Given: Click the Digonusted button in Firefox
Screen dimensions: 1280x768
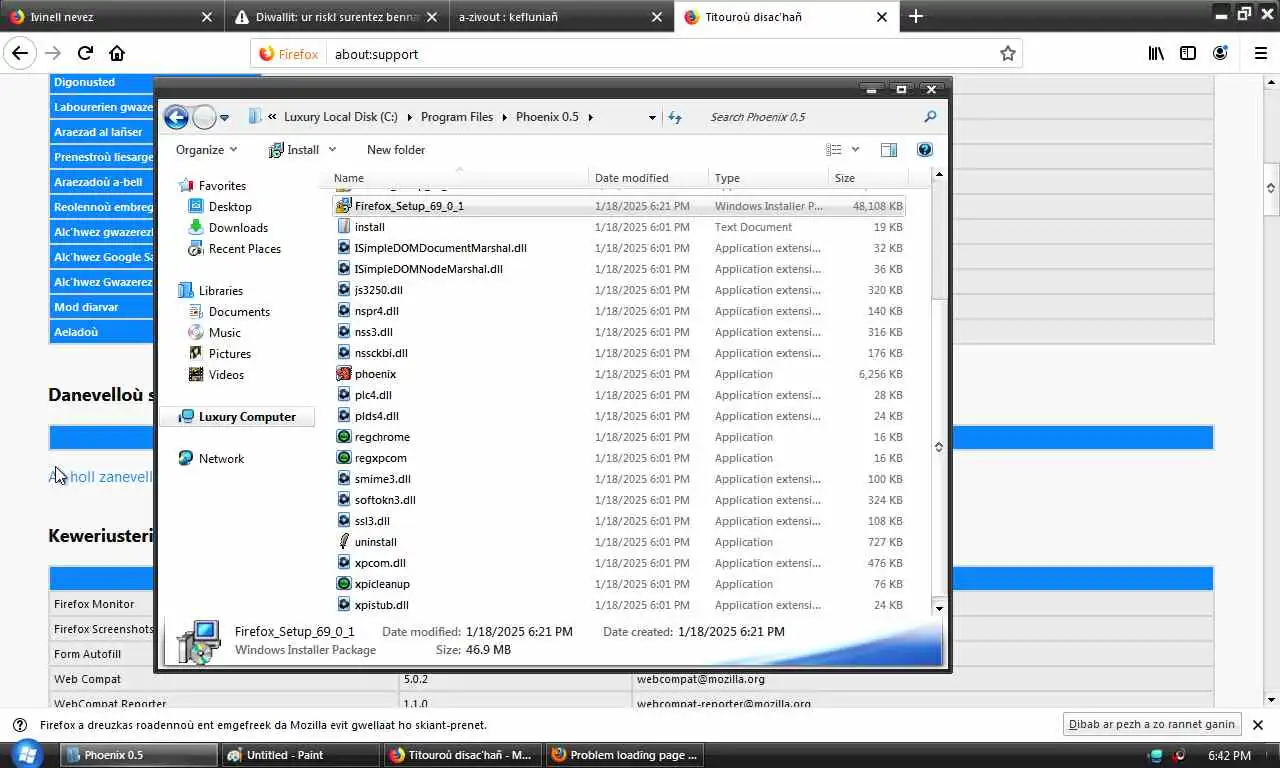Looking at the screenshot, I should pos(103,82).
